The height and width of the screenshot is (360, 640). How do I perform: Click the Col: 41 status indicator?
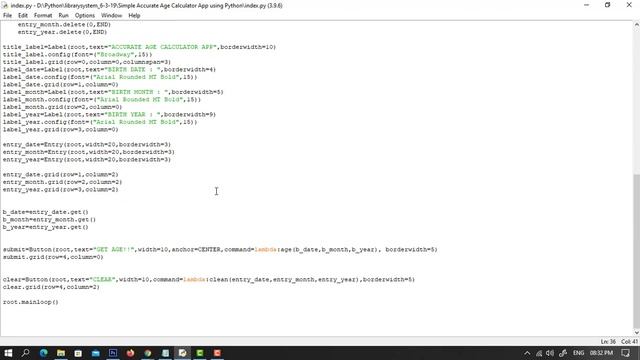(x=629, y=342)
